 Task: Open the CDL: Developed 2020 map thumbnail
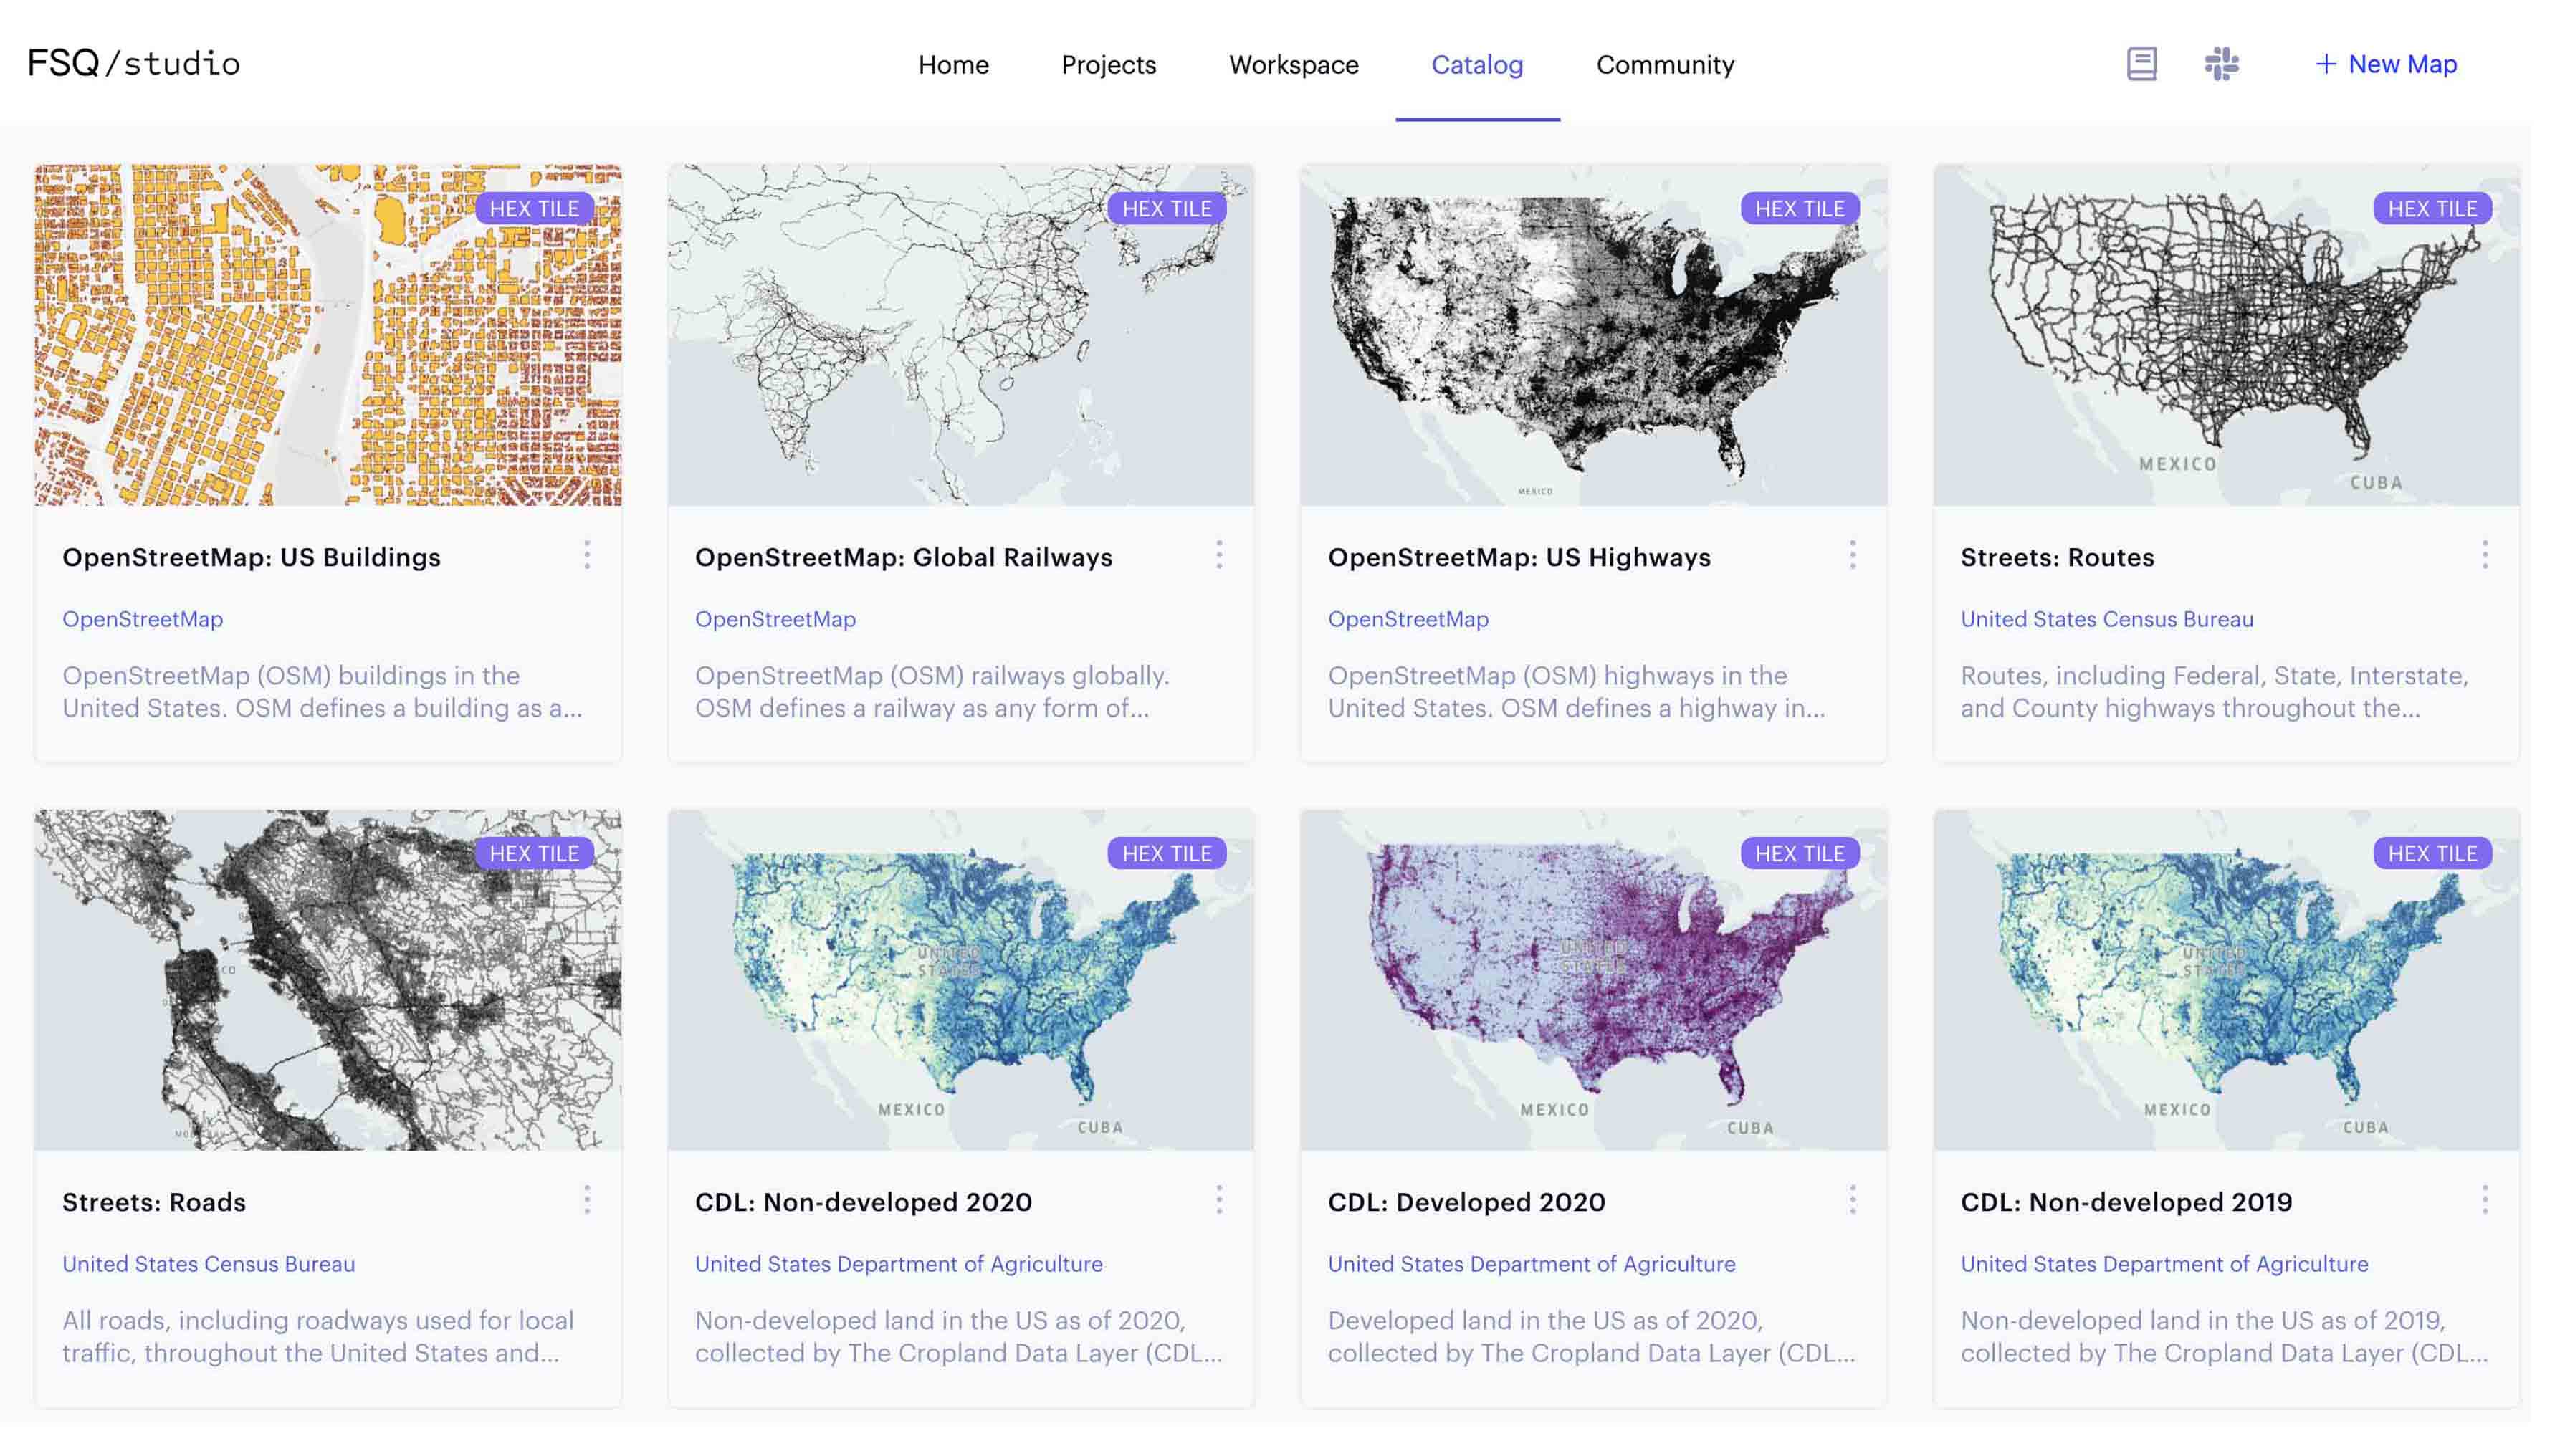point(1594,980)
